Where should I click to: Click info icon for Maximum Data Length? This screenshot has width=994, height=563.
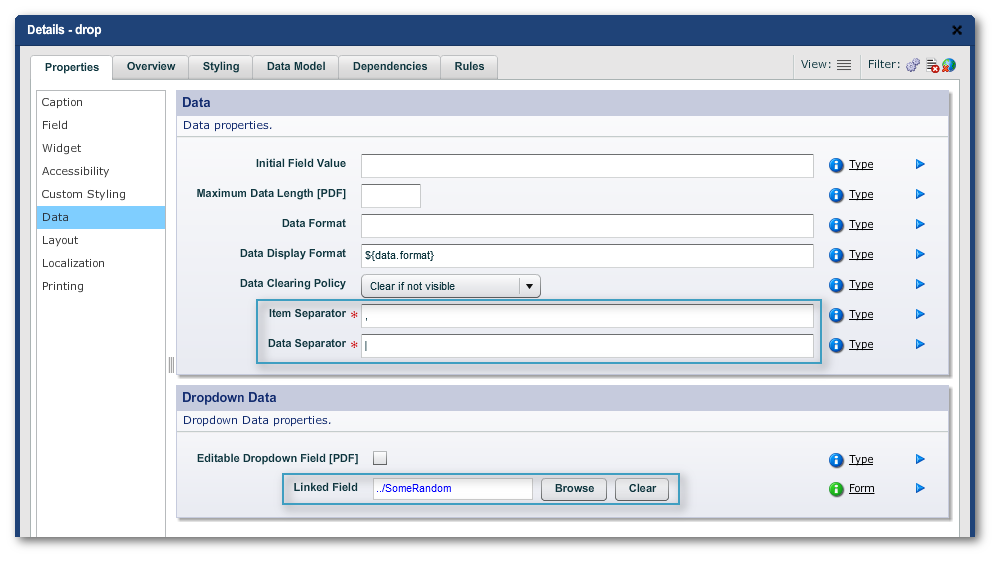836,195
